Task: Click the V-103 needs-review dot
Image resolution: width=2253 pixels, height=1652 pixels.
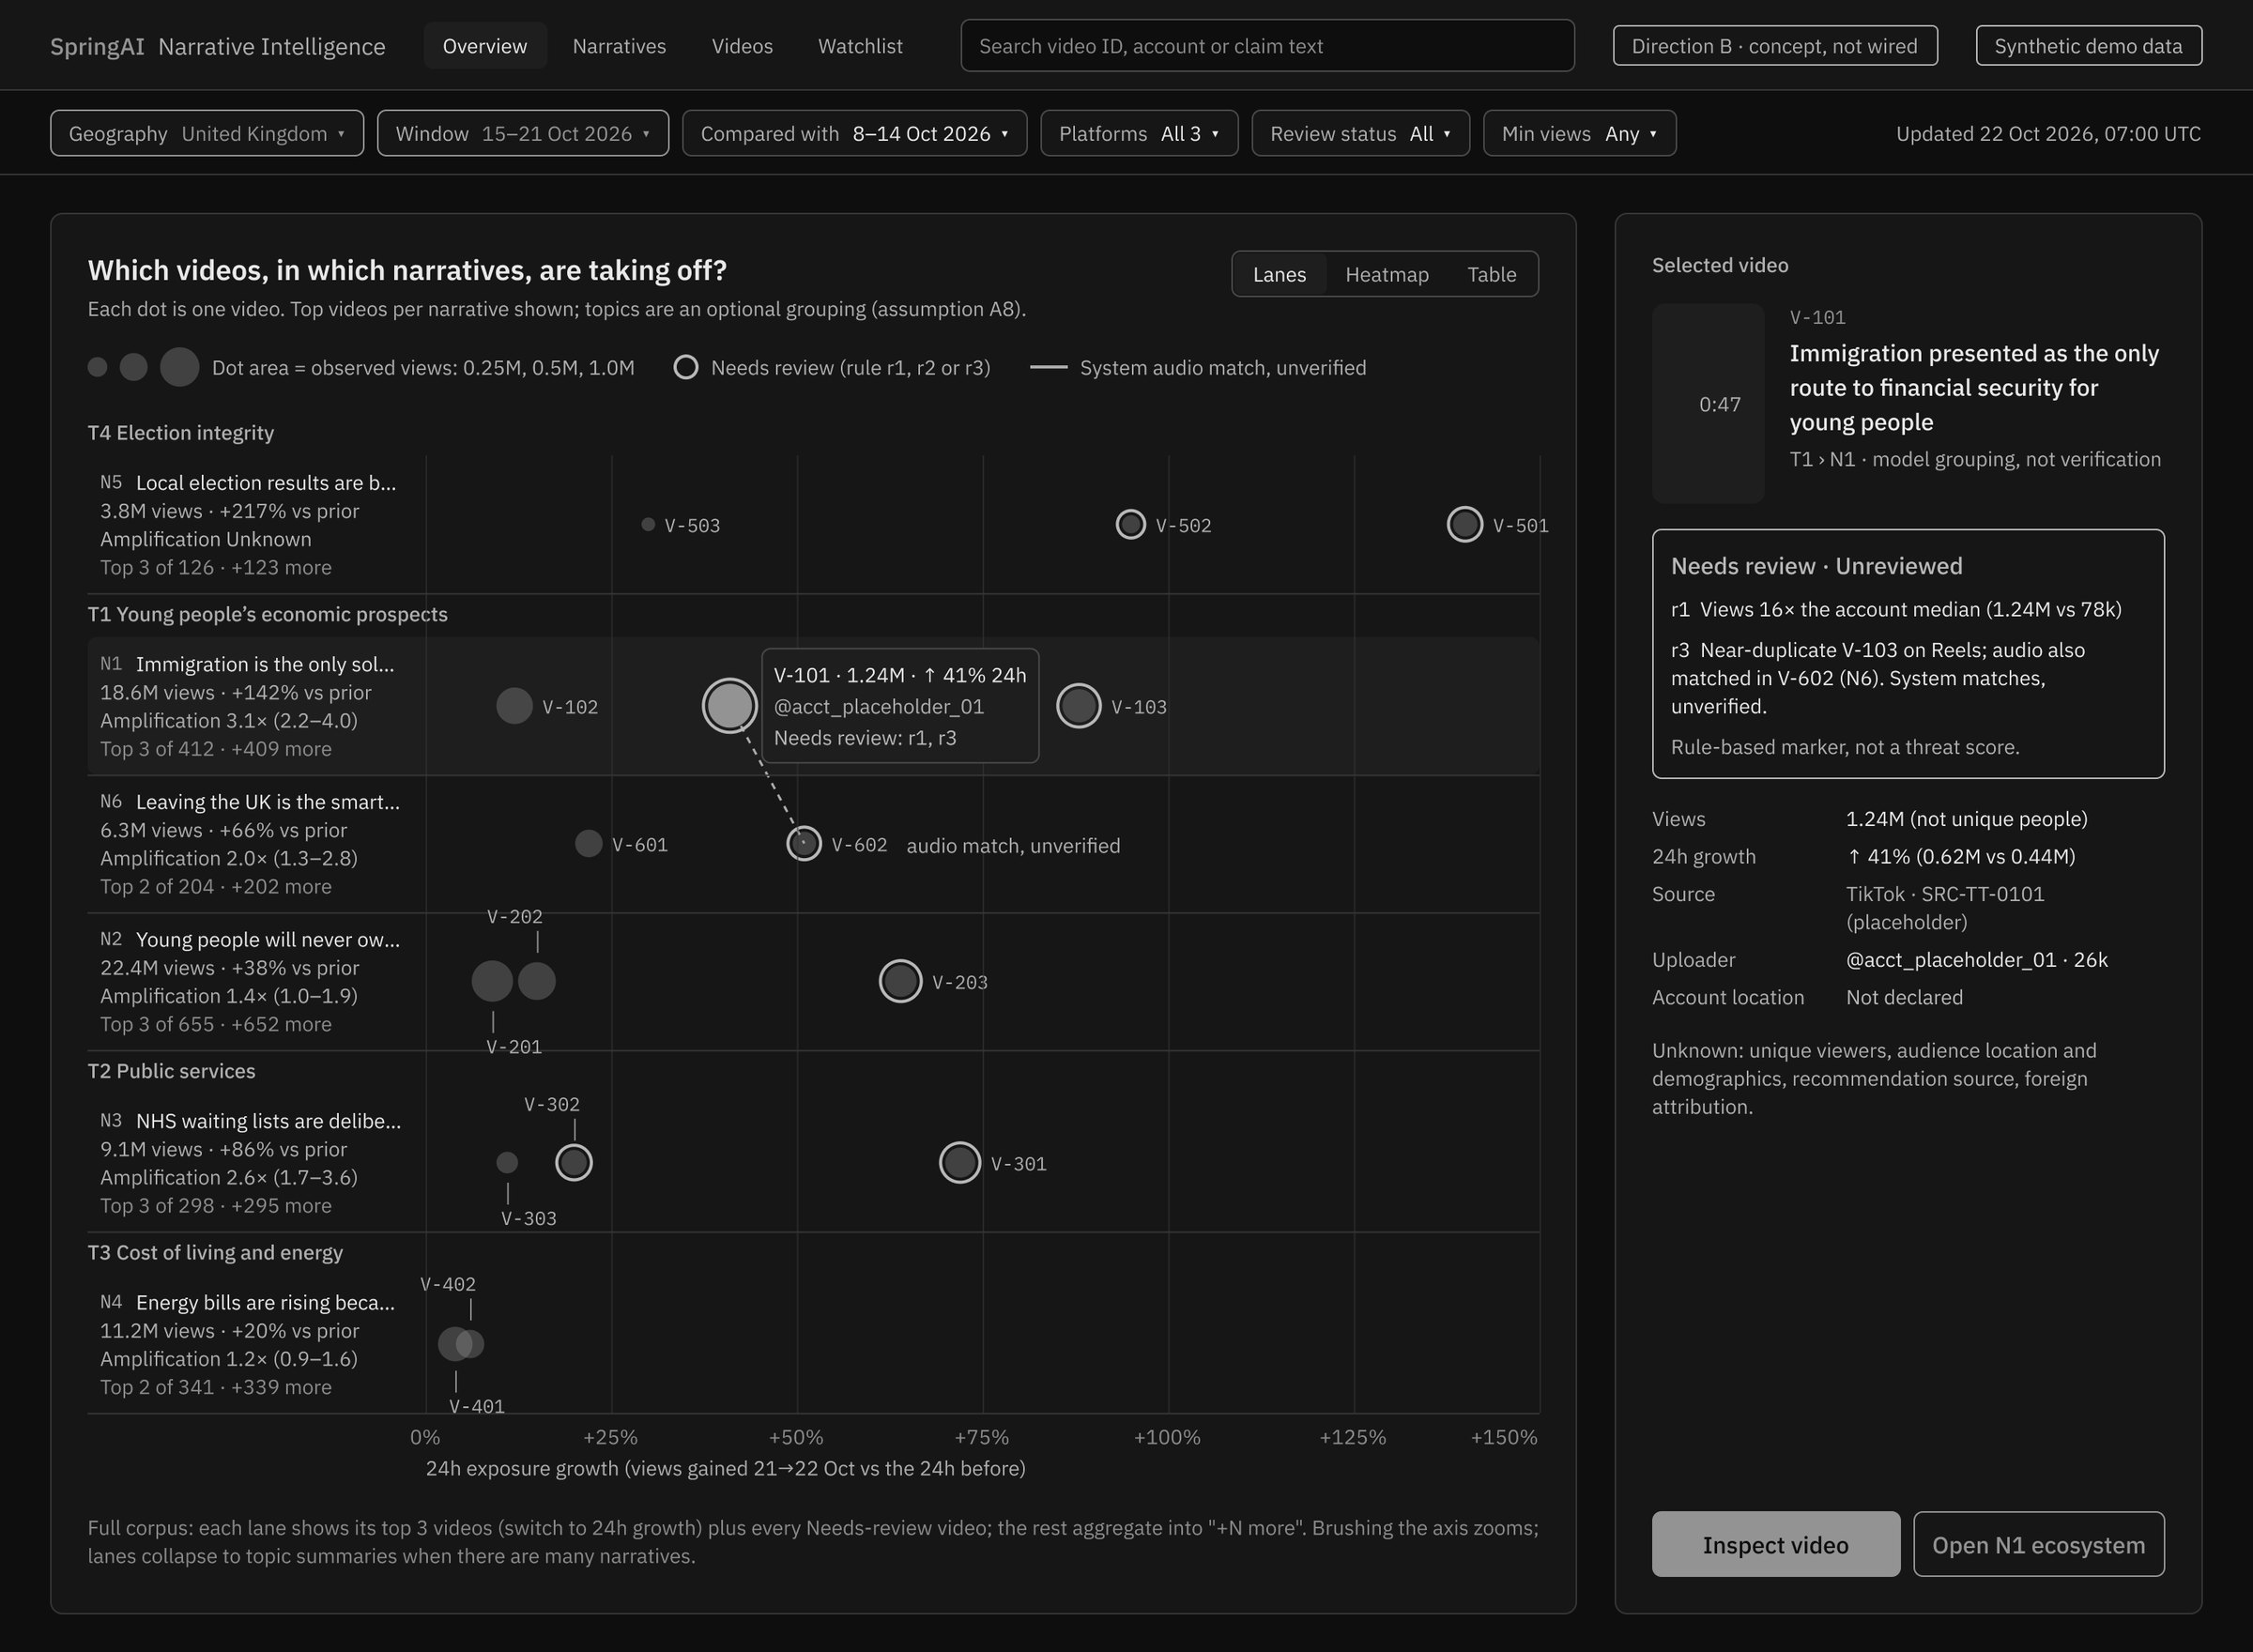Action: 1078,706
